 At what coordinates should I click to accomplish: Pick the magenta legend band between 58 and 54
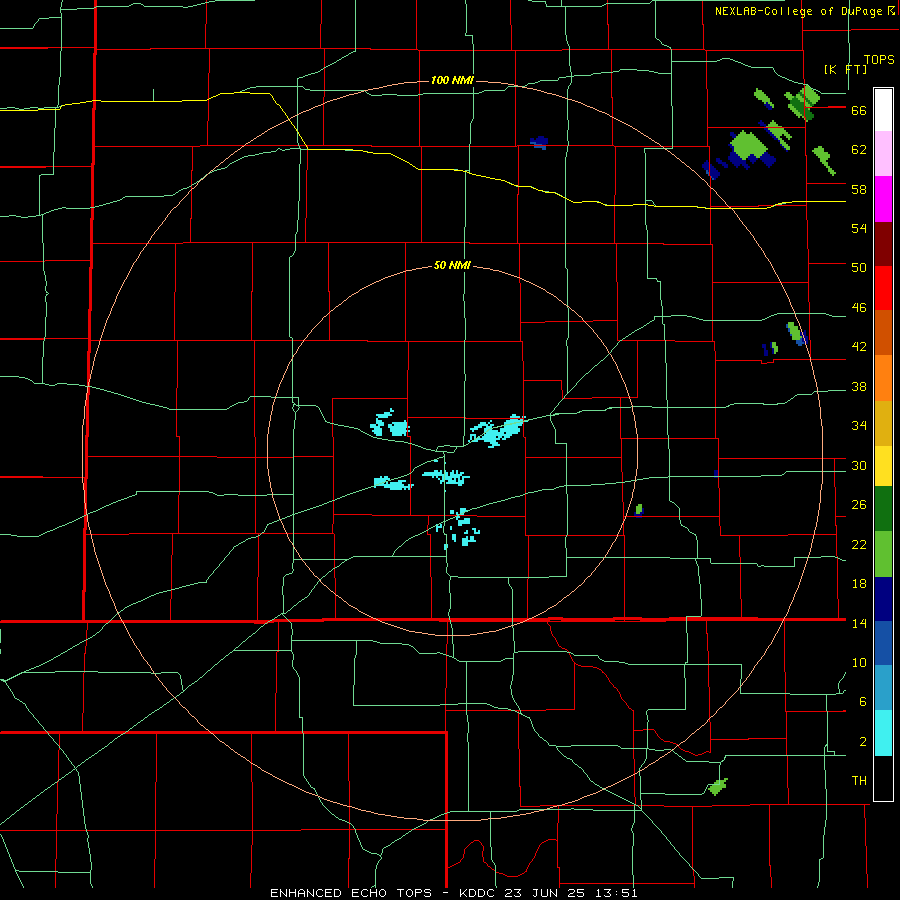(883, 199)
